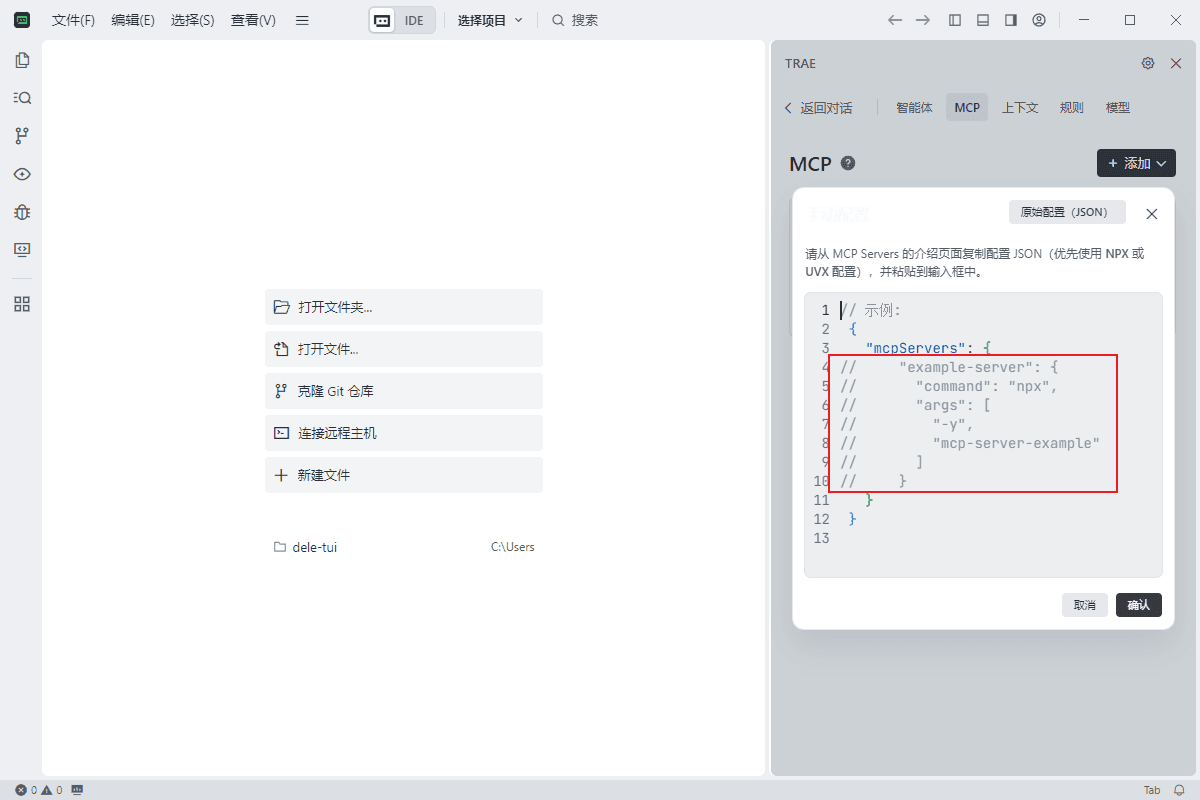This screenshot has height=800, width=1200.
Task: Expand the 添加 dropdown button
Action: point(1136,163)
